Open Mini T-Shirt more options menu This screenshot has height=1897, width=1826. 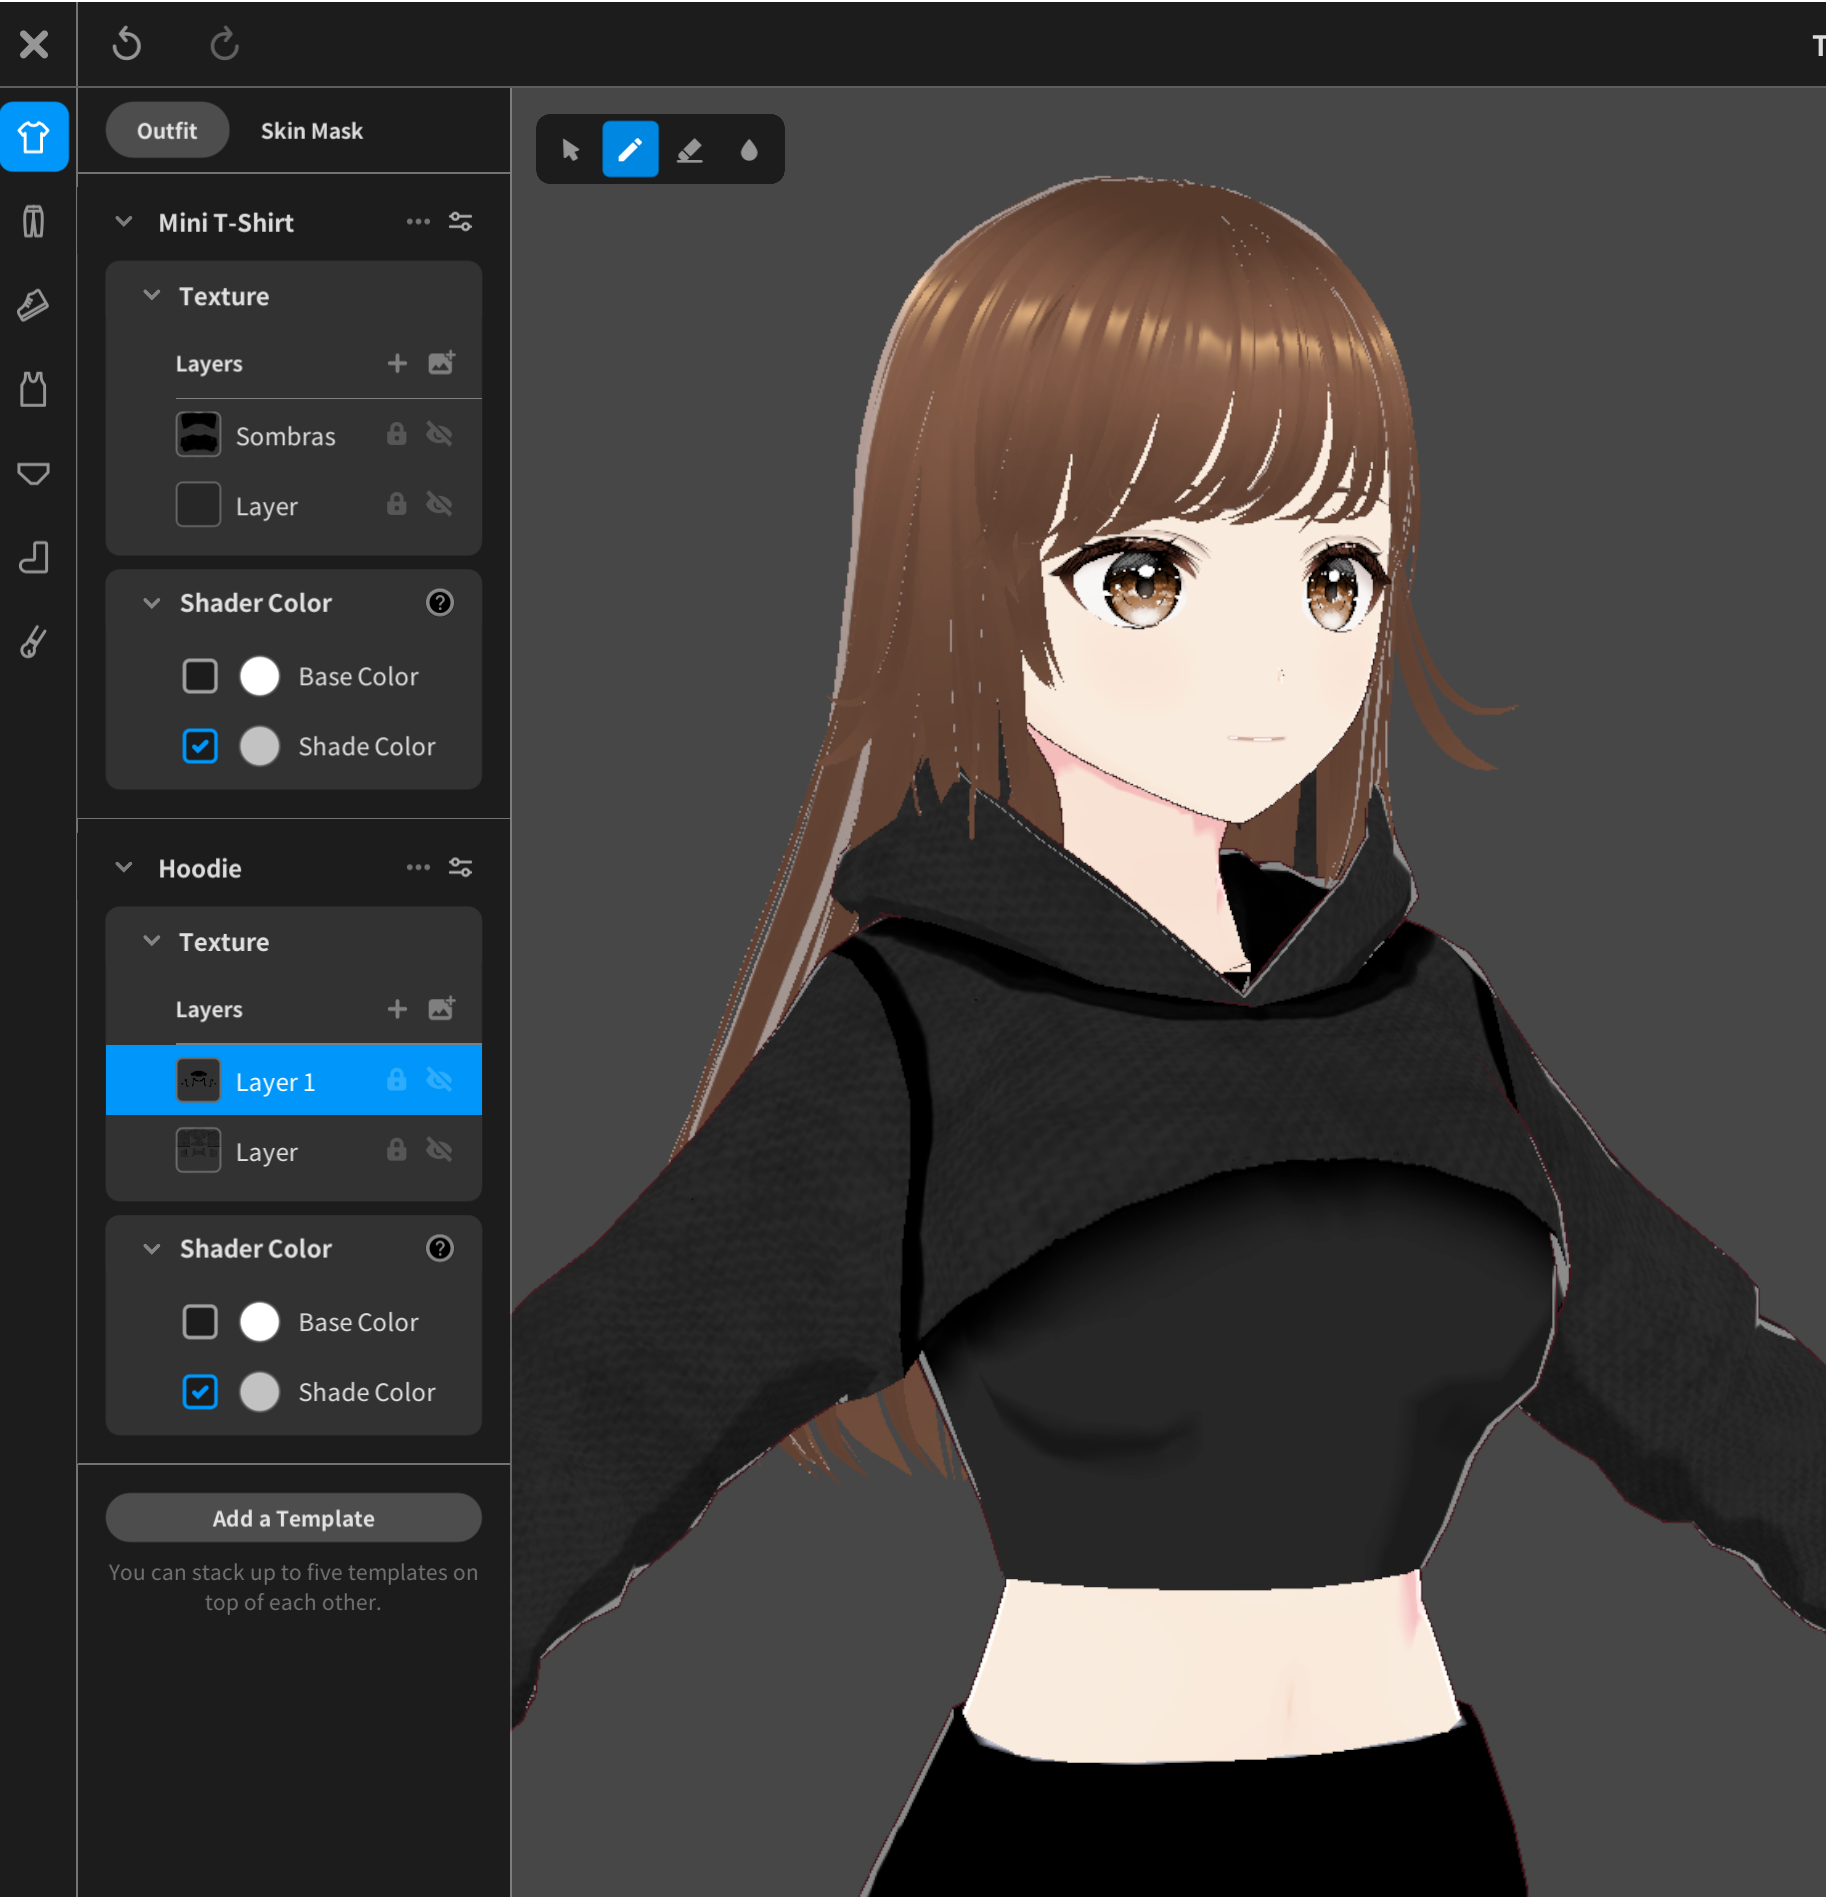pos(418,222)
